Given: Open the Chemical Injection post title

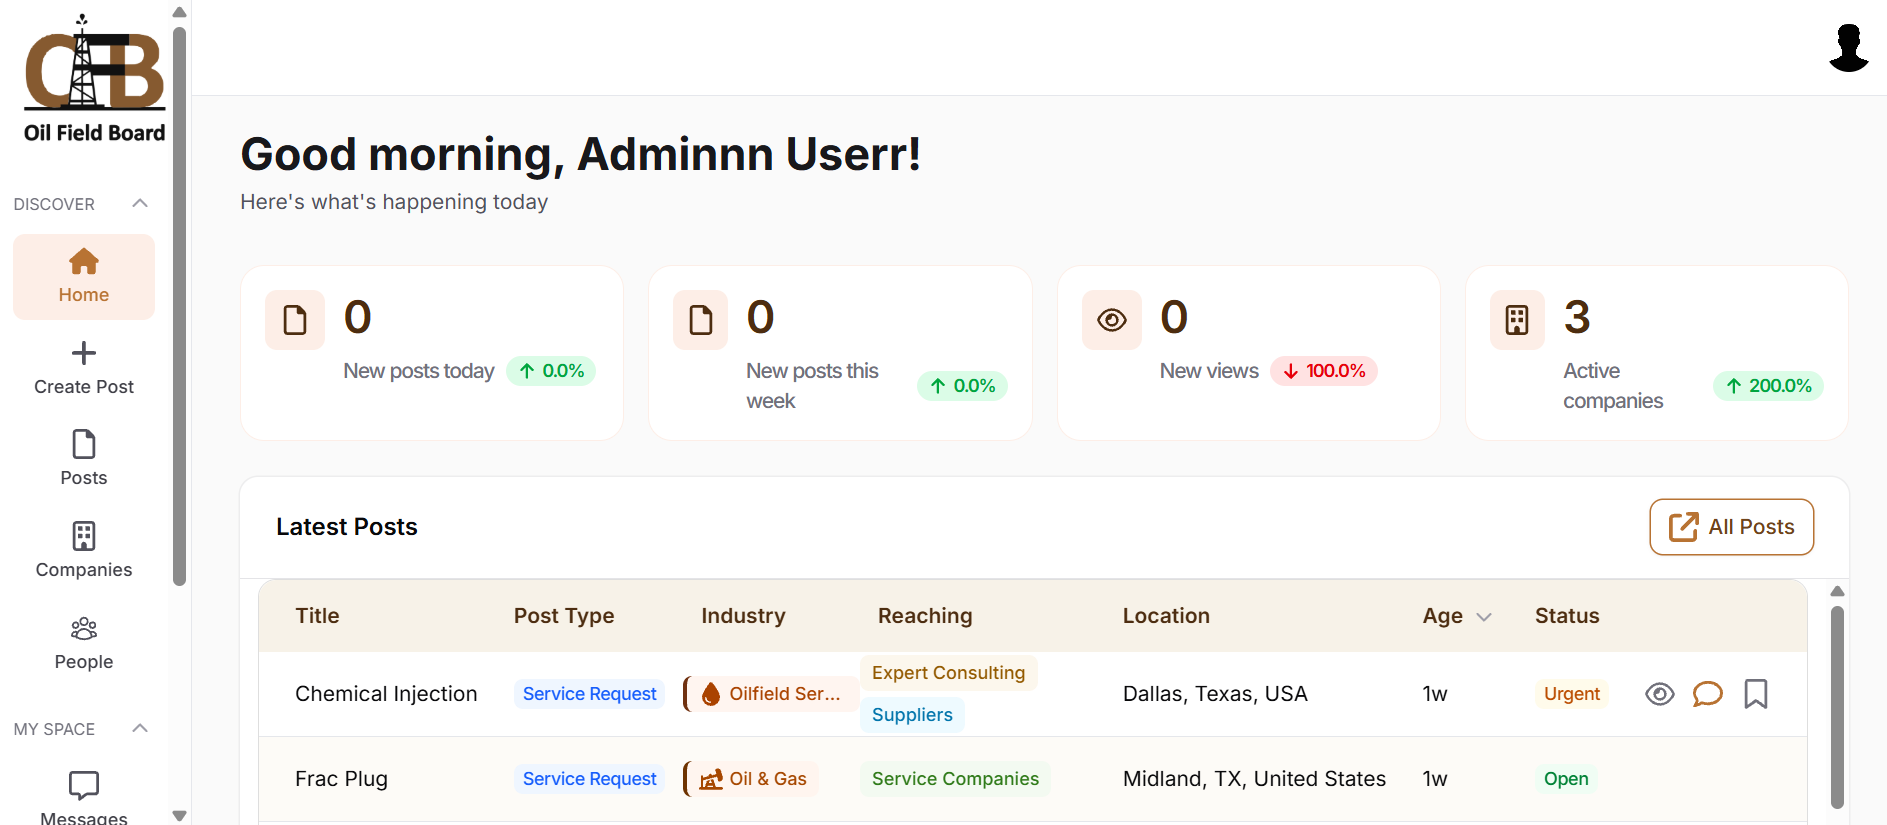Looking at the screenshot, I should 386,694.
